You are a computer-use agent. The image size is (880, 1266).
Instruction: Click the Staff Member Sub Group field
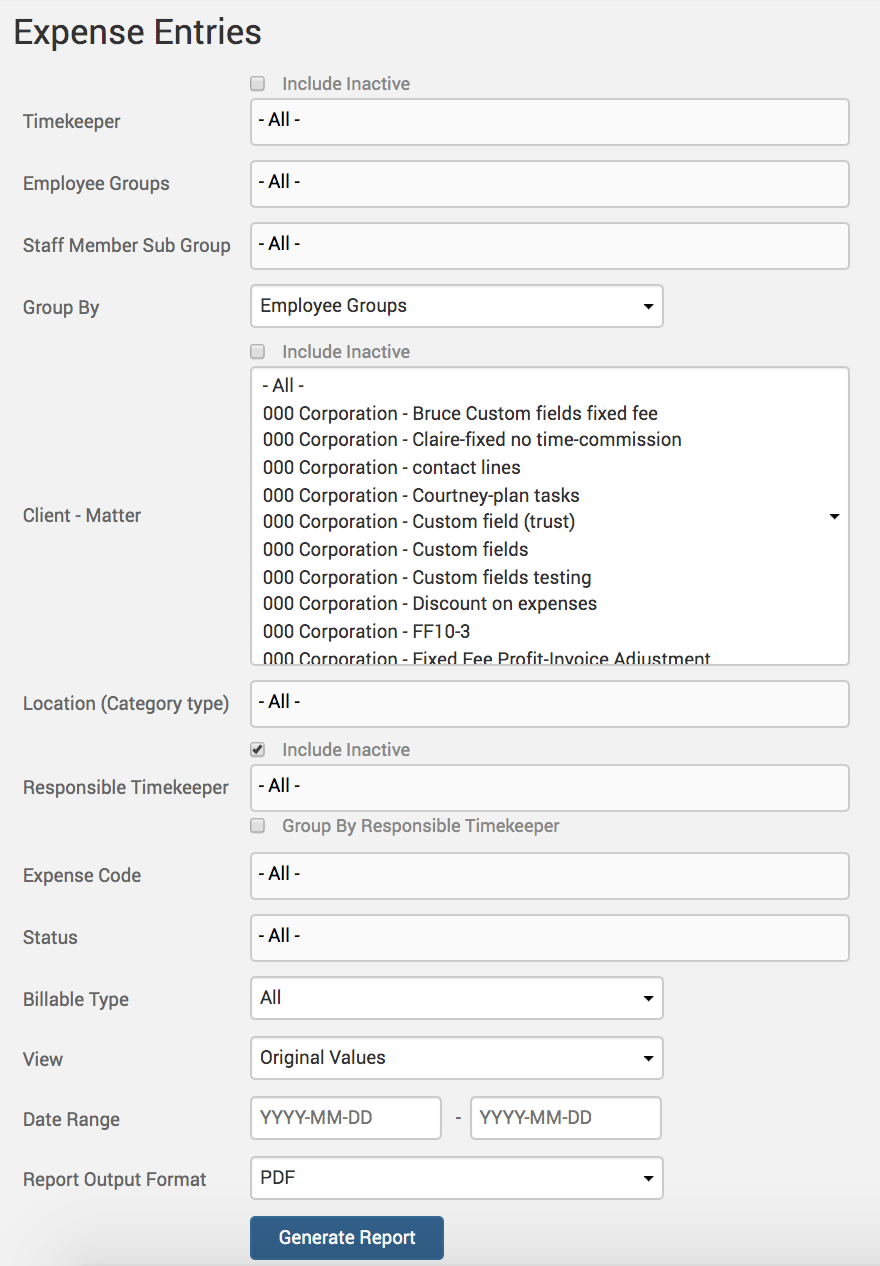[x=549, y=246]
